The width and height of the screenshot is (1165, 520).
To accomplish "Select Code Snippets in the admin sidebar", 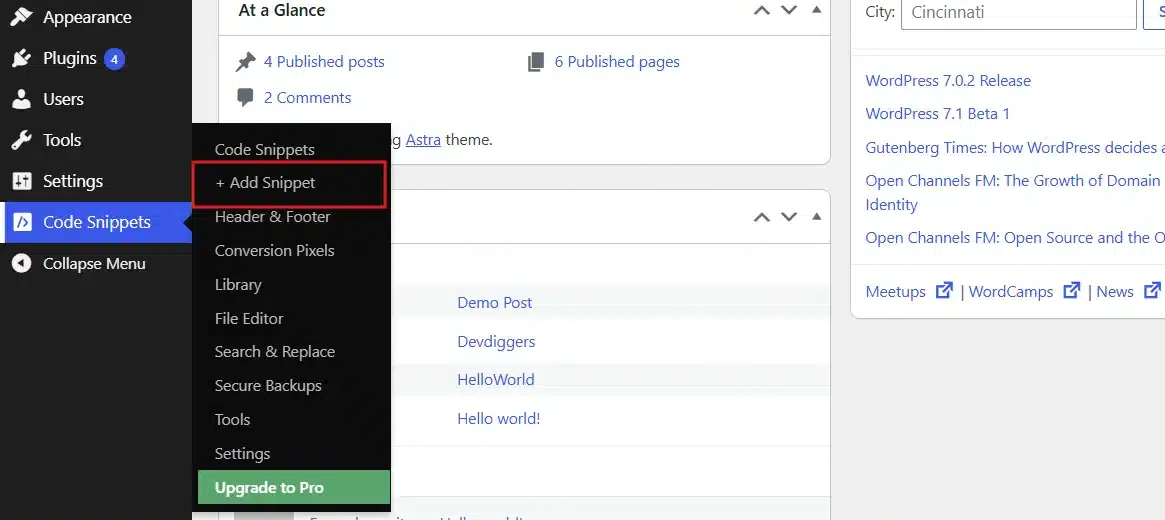I will [x=97, y=222].
